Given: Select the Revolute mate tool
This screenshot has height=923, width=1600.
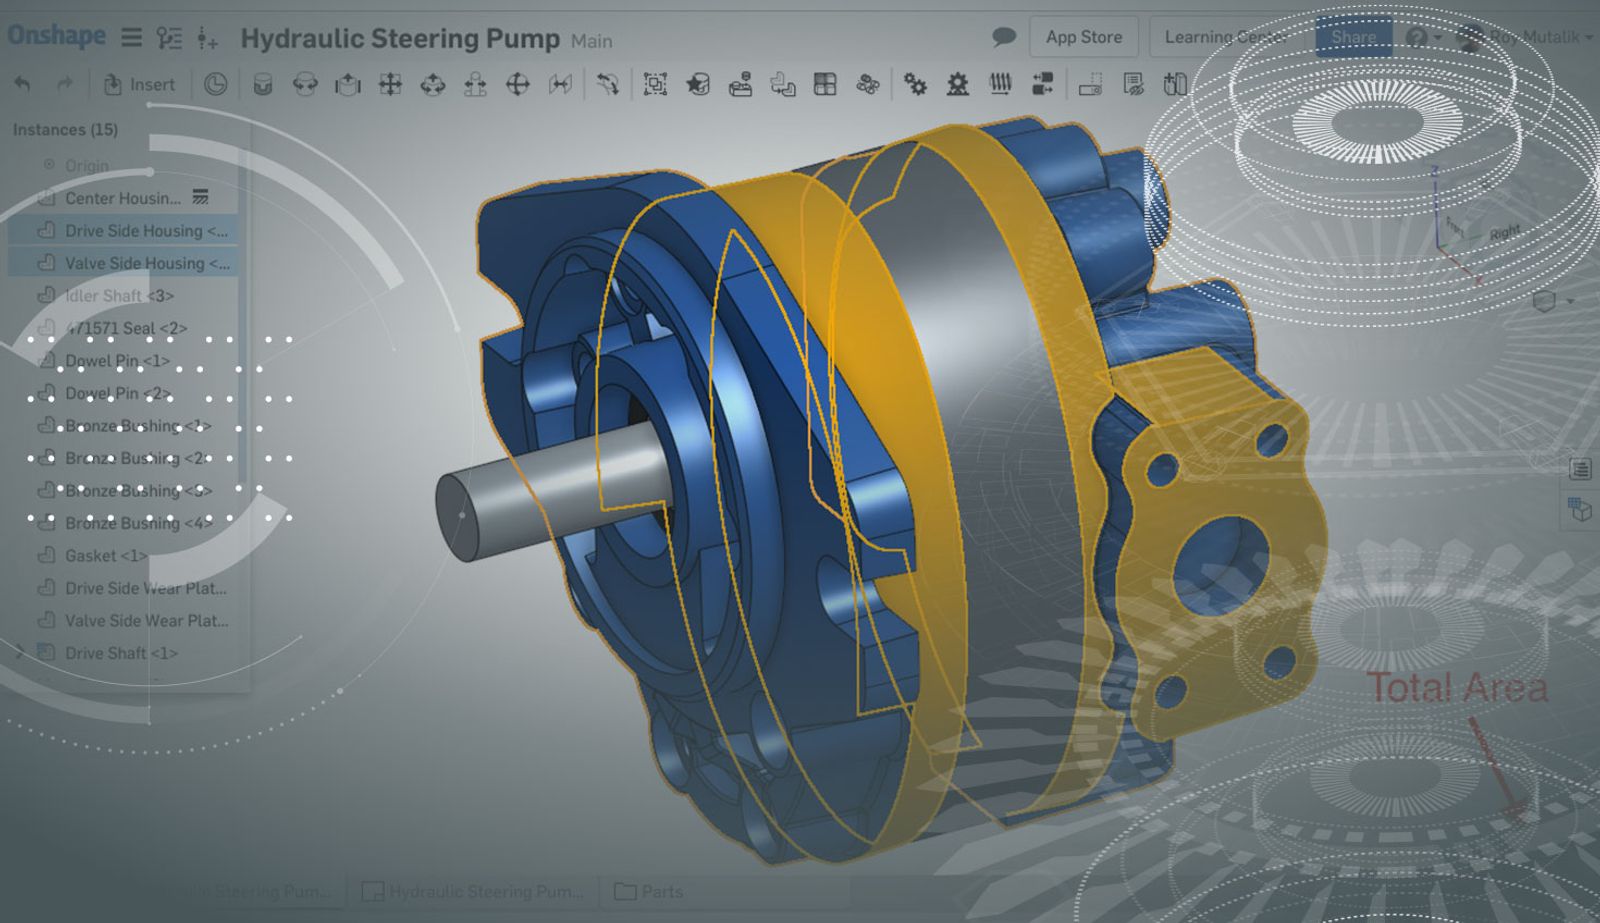Looking at the screenshot, I should (x=305, y=85).
